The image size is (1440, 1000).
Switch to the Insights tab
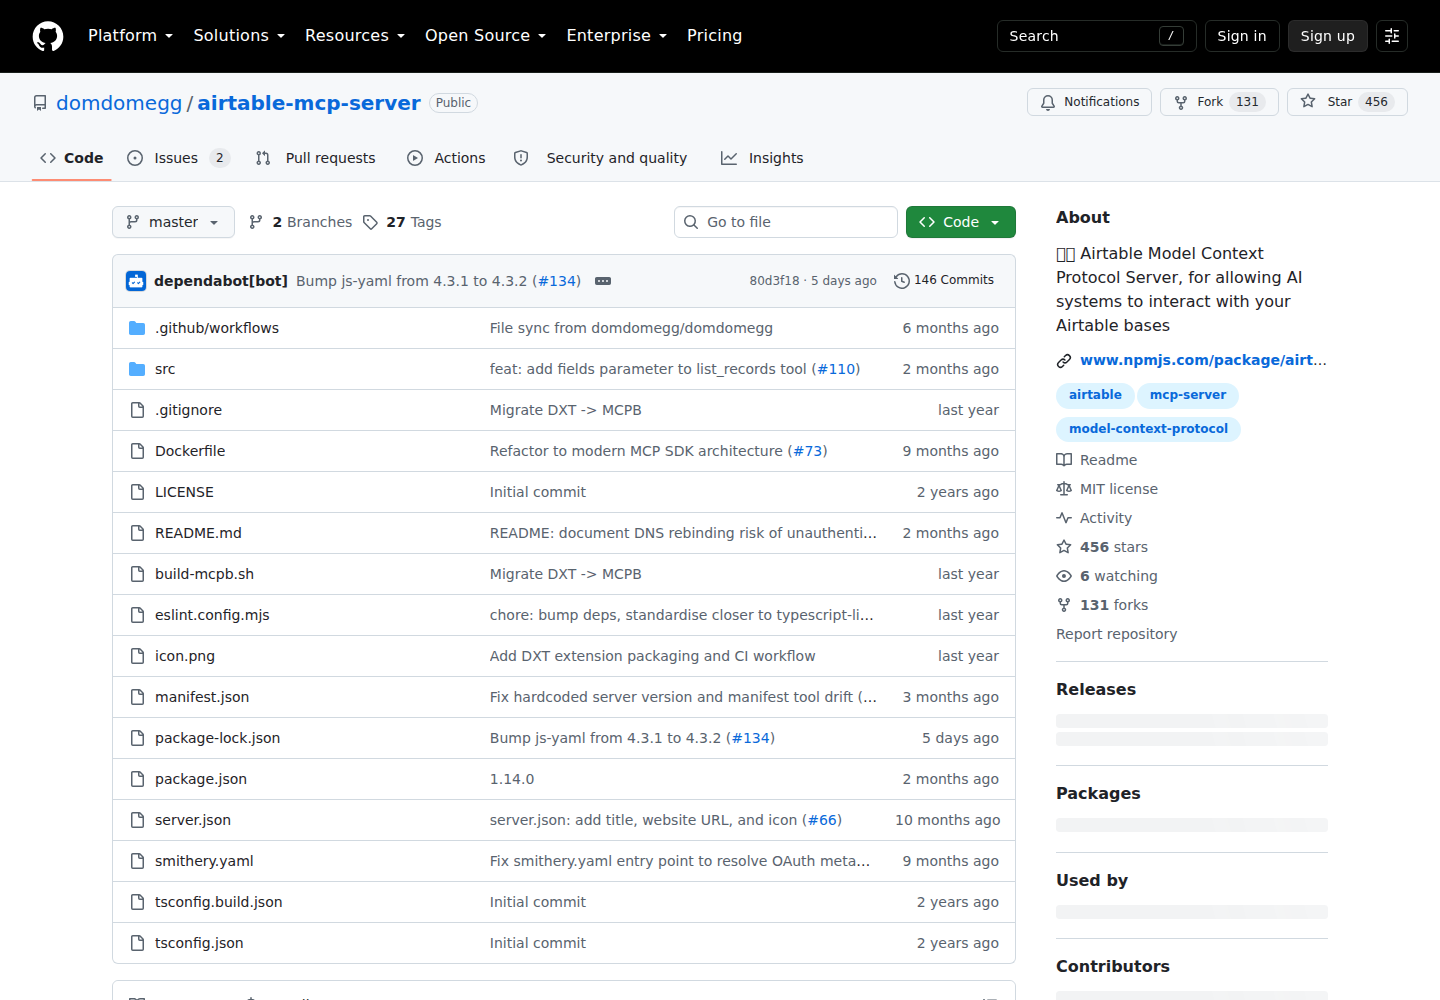(762, 158)
